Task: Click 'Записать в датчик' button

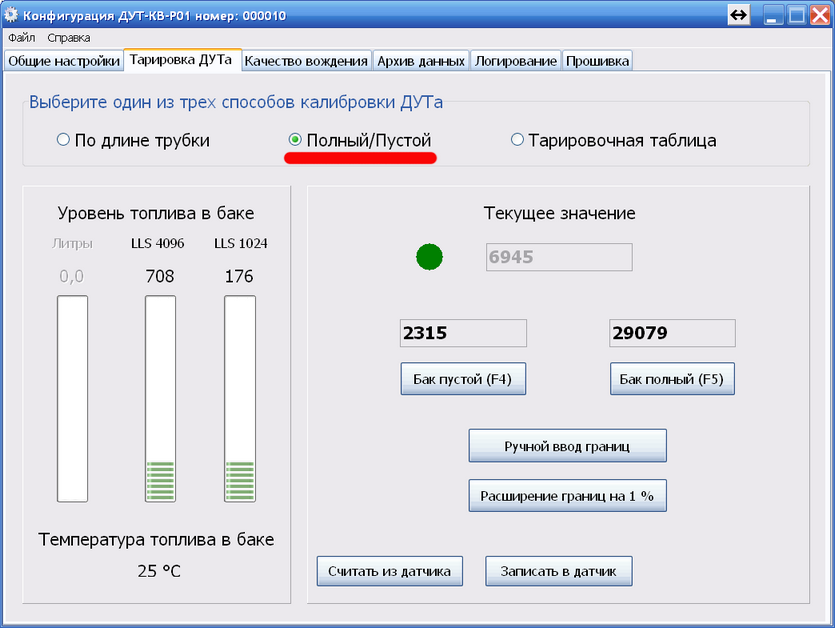Action: [x=559, y=571]
